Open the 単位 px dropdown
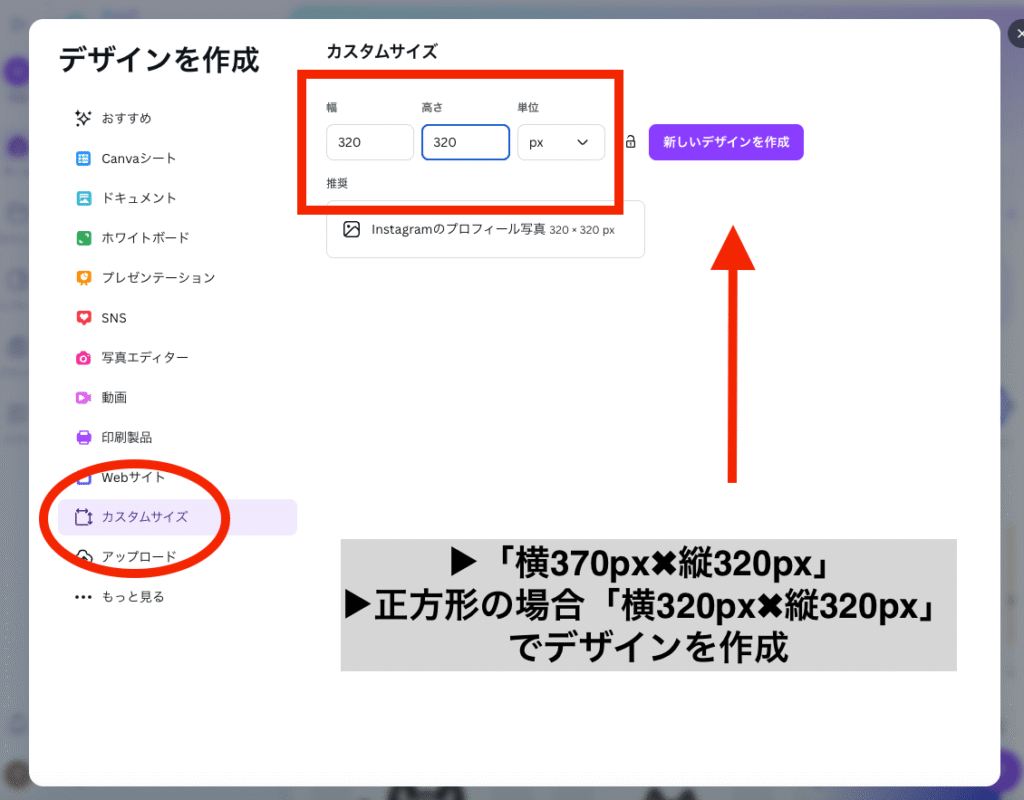 [561, 142]
